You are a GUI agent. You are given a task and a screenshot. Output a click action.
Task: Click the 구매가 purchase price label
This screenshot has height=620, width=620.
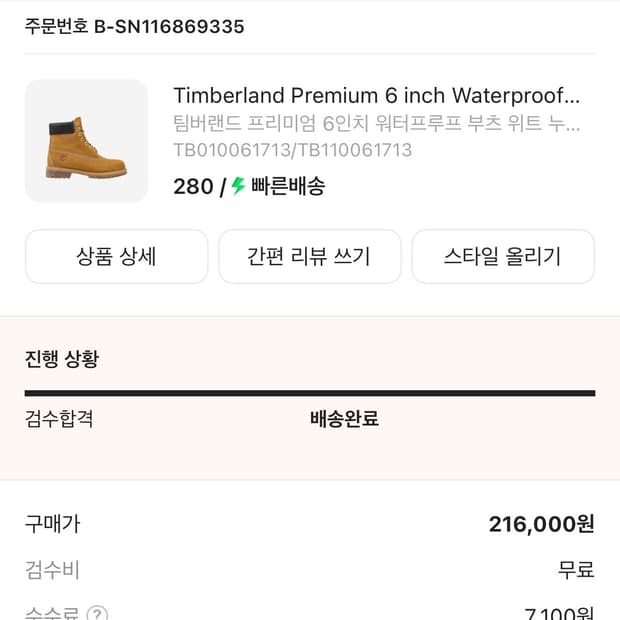coord(52,523)
